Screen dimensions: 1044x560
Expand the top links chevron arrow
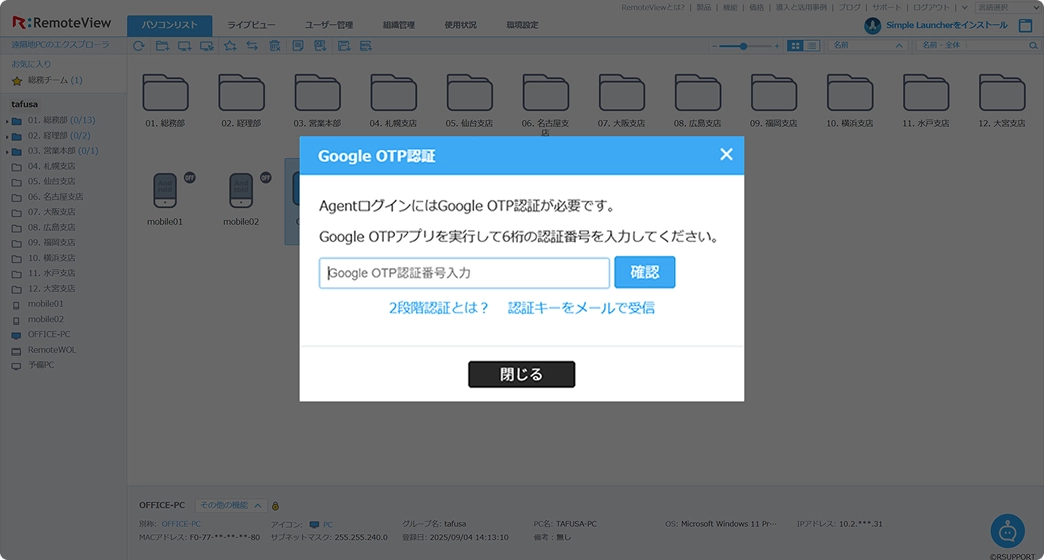point(964,7)
